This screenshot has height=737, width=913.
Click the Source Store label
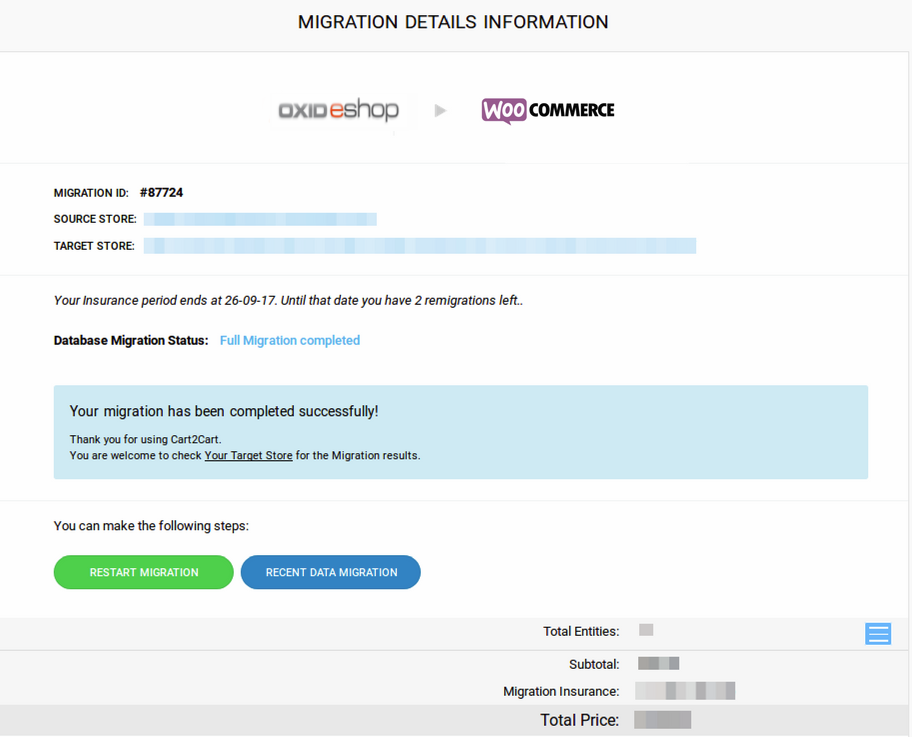click(95, 219)
